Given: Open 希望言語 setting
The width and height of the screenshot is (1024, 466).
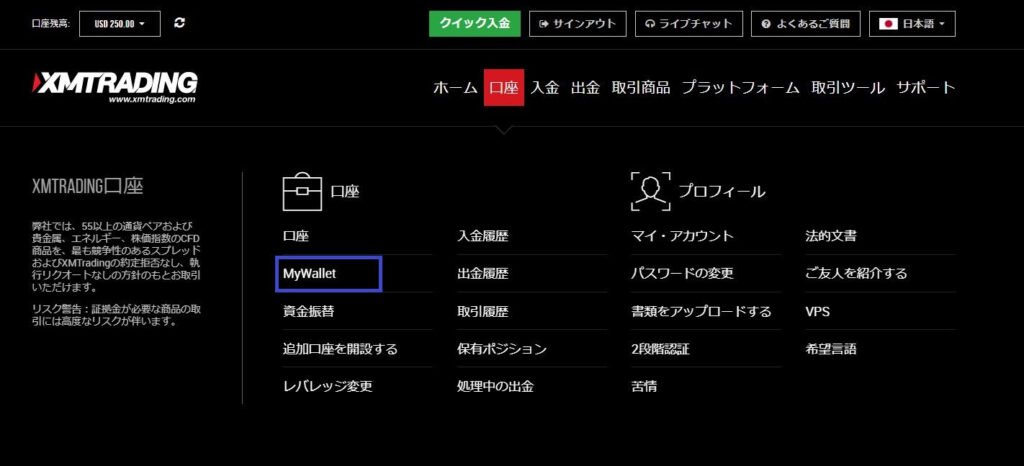Looking at the screenshot, I should click(831, 349).
